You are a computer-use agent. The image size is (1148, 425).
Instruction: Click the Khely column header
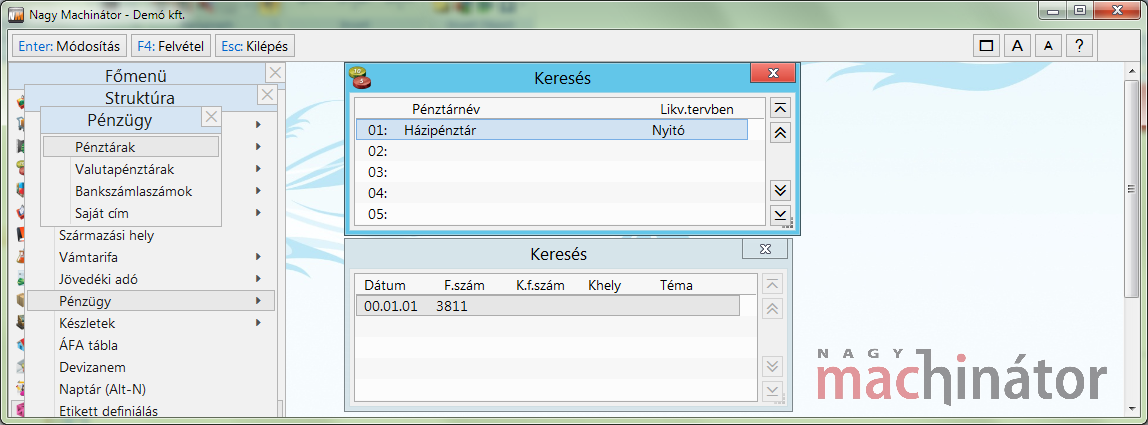pyautogui.click(x=605, y=285)
